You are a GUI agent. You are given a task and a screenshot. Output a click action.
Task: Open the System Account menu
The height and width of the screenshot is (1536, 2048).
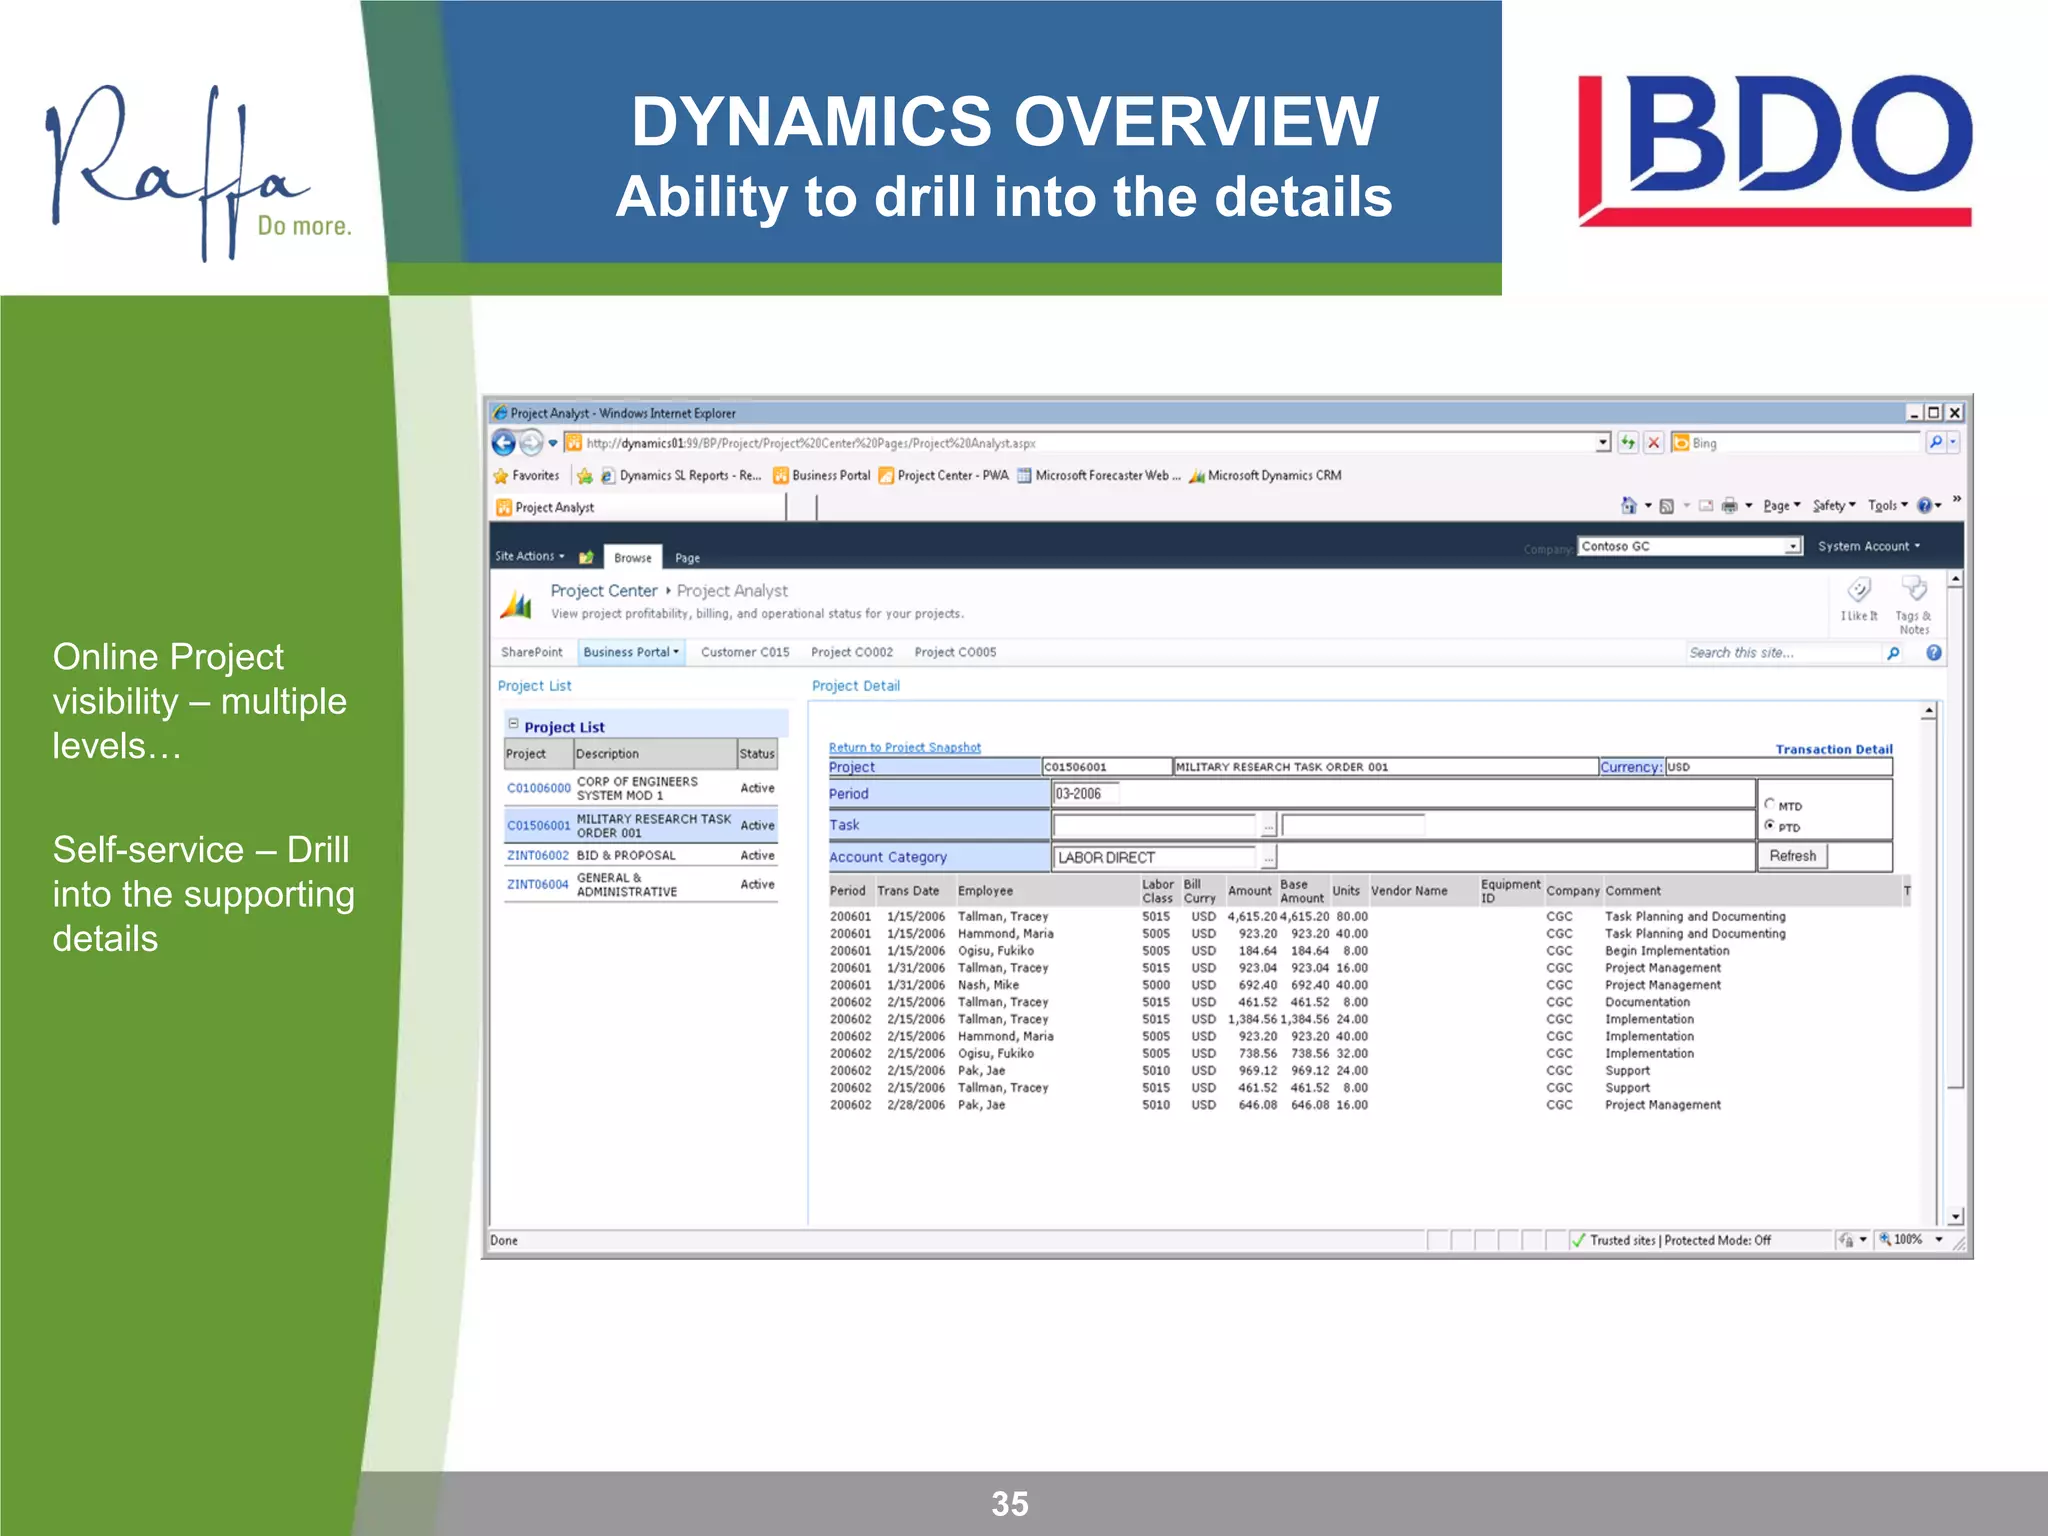1869,546
